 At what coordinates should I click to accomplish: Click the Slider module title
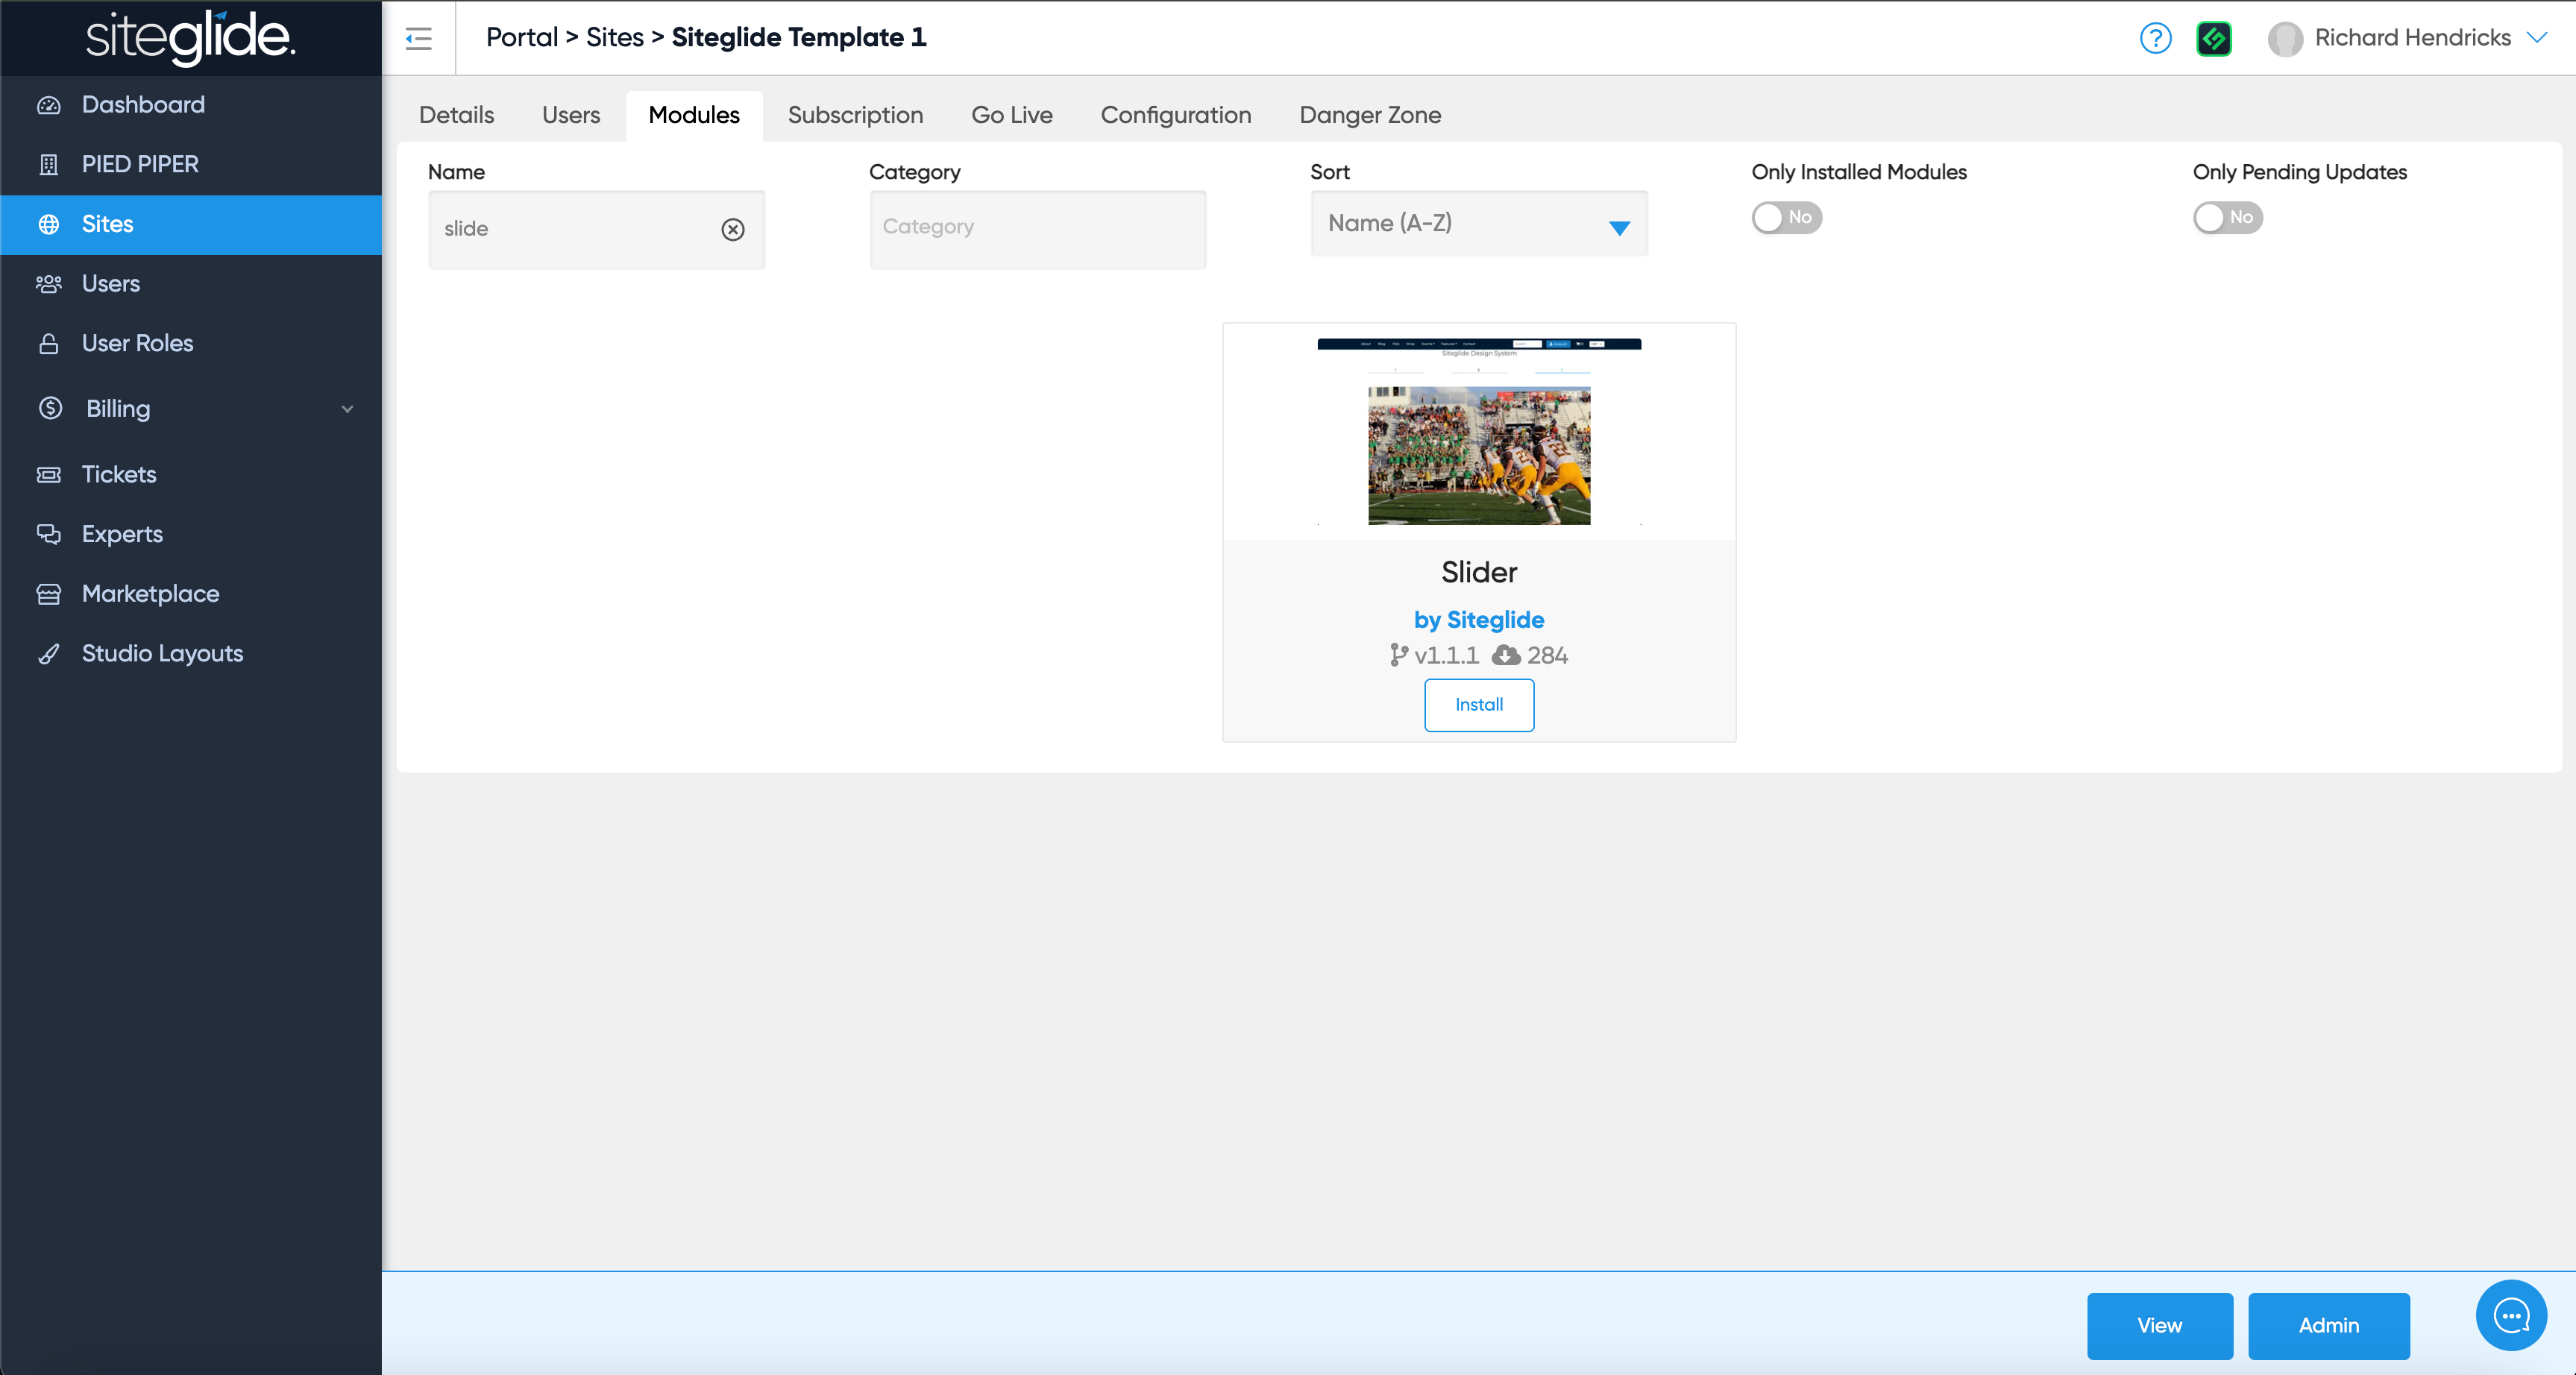tap(1479, 572)
